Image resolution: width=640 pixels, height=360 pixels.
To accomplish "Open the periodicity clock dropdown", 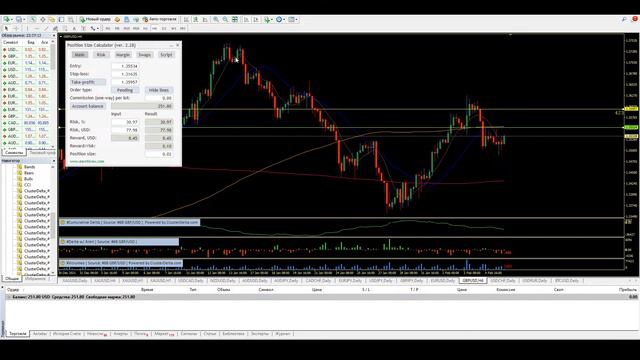I will 280,19.
